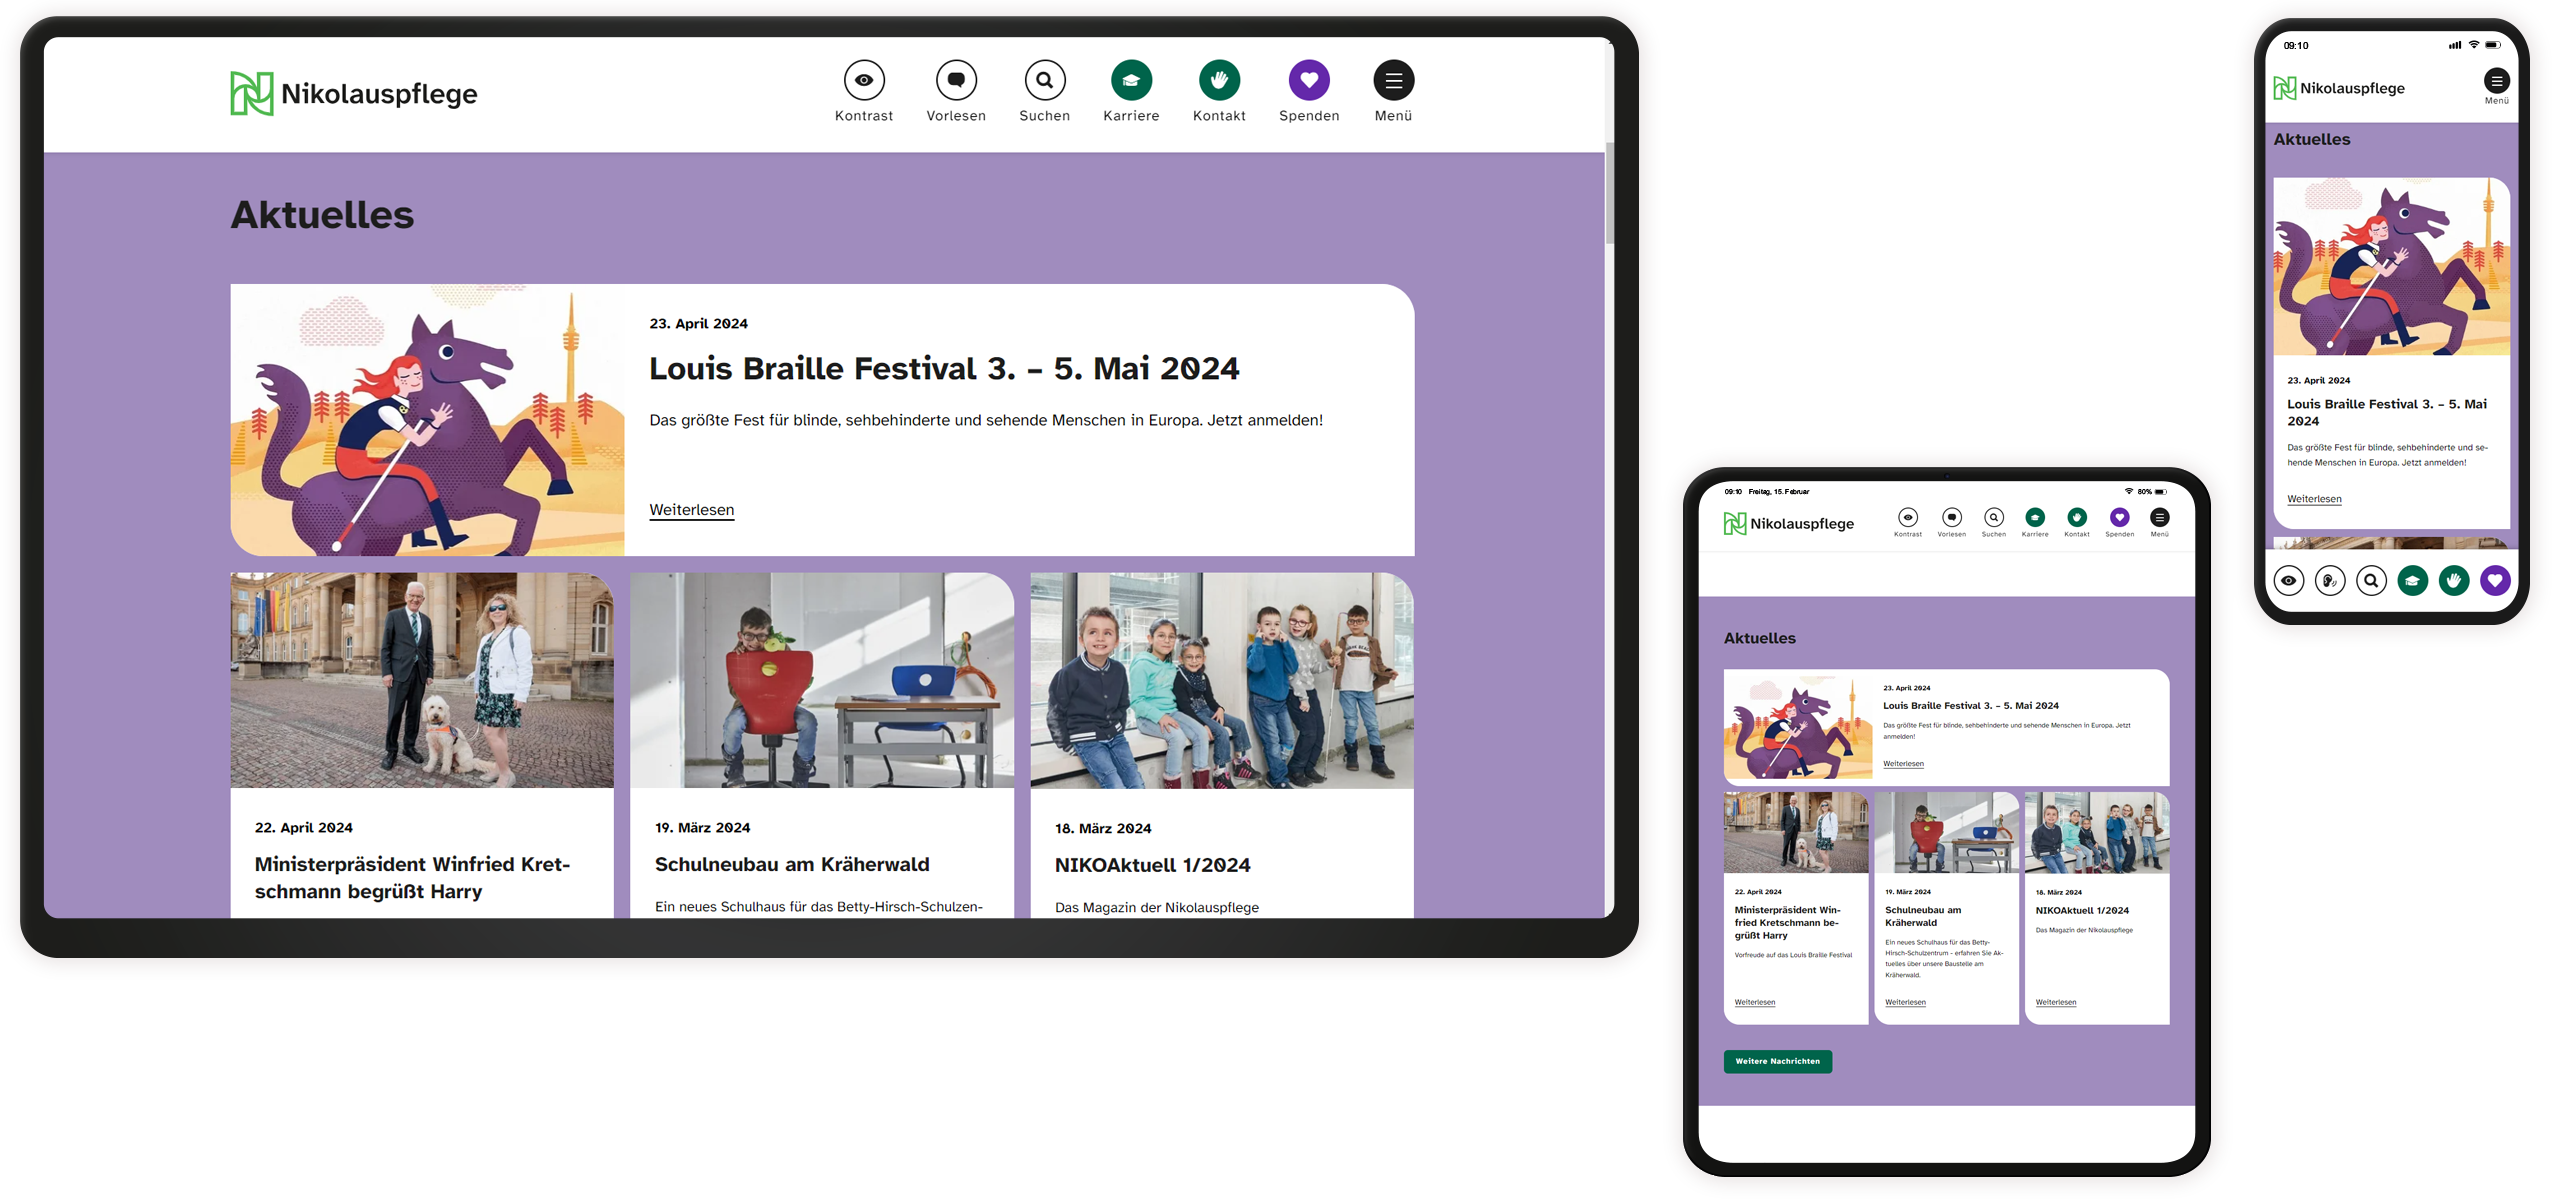Image resolution: width=2560 pixels, height=1200 pixels.
Task: Expand the Menü on the phone
Action: click(2497, 81)
